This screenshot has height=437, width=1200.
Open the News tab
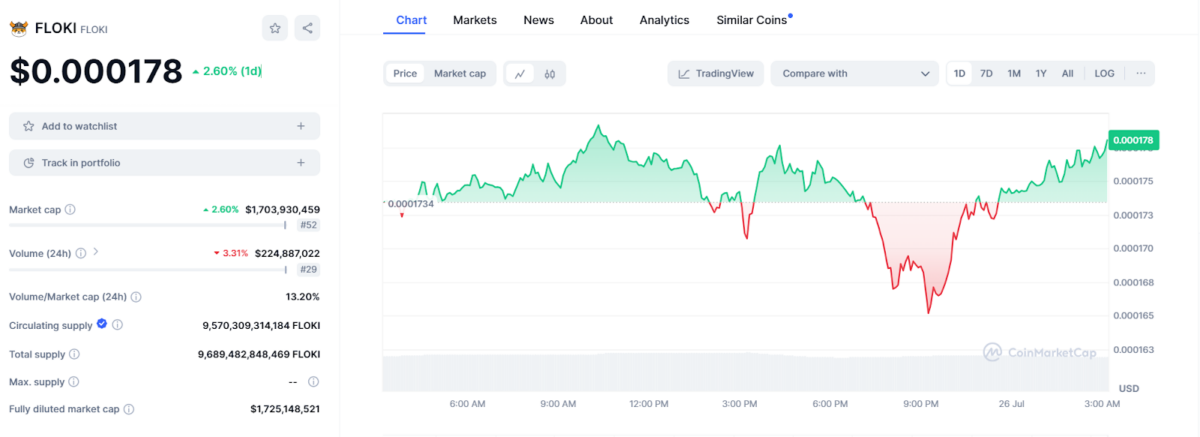[539, 20]
